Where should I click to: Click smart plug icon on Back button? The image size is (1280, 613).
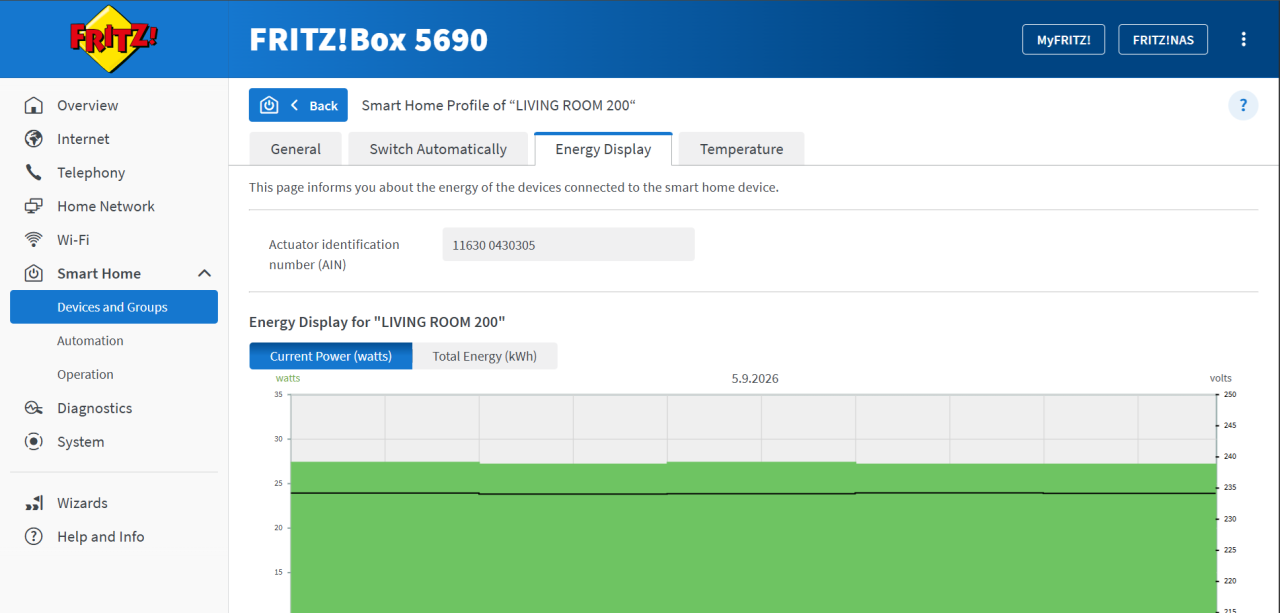coord(269,105)
